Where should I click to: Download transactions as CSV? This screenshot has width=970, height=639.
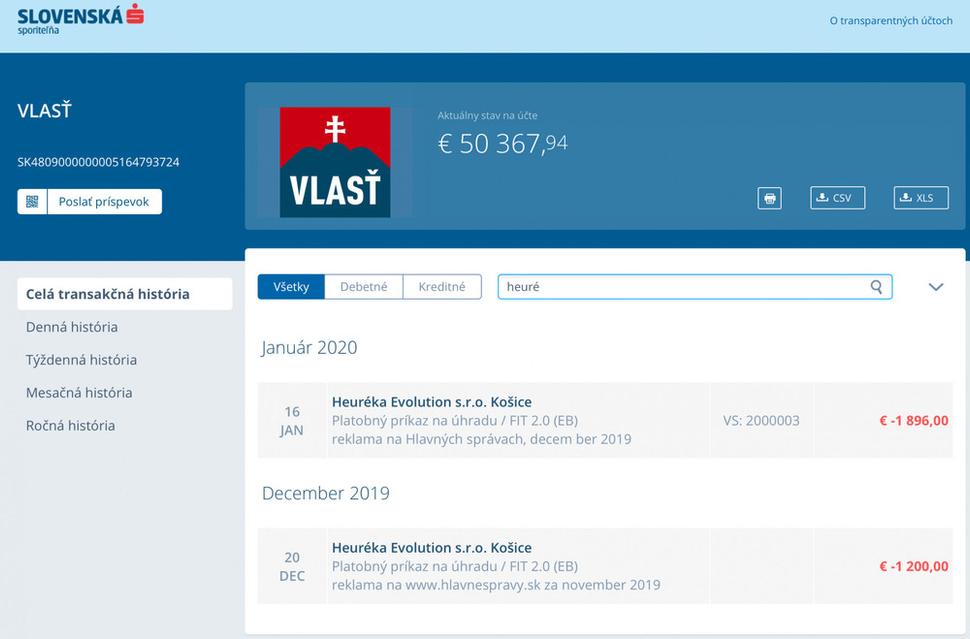838,198
